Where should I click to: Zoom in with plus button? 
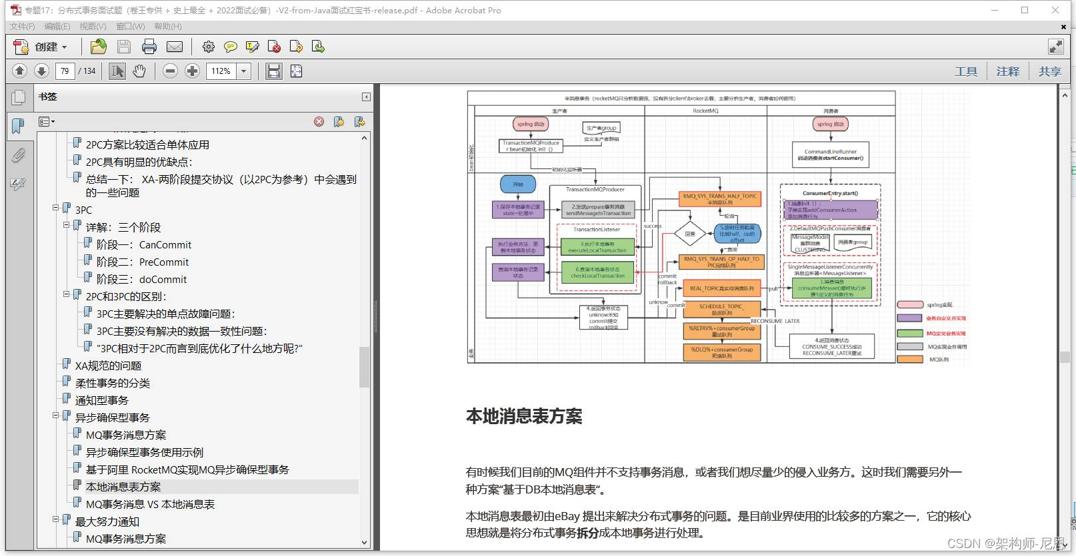point(192,71)
